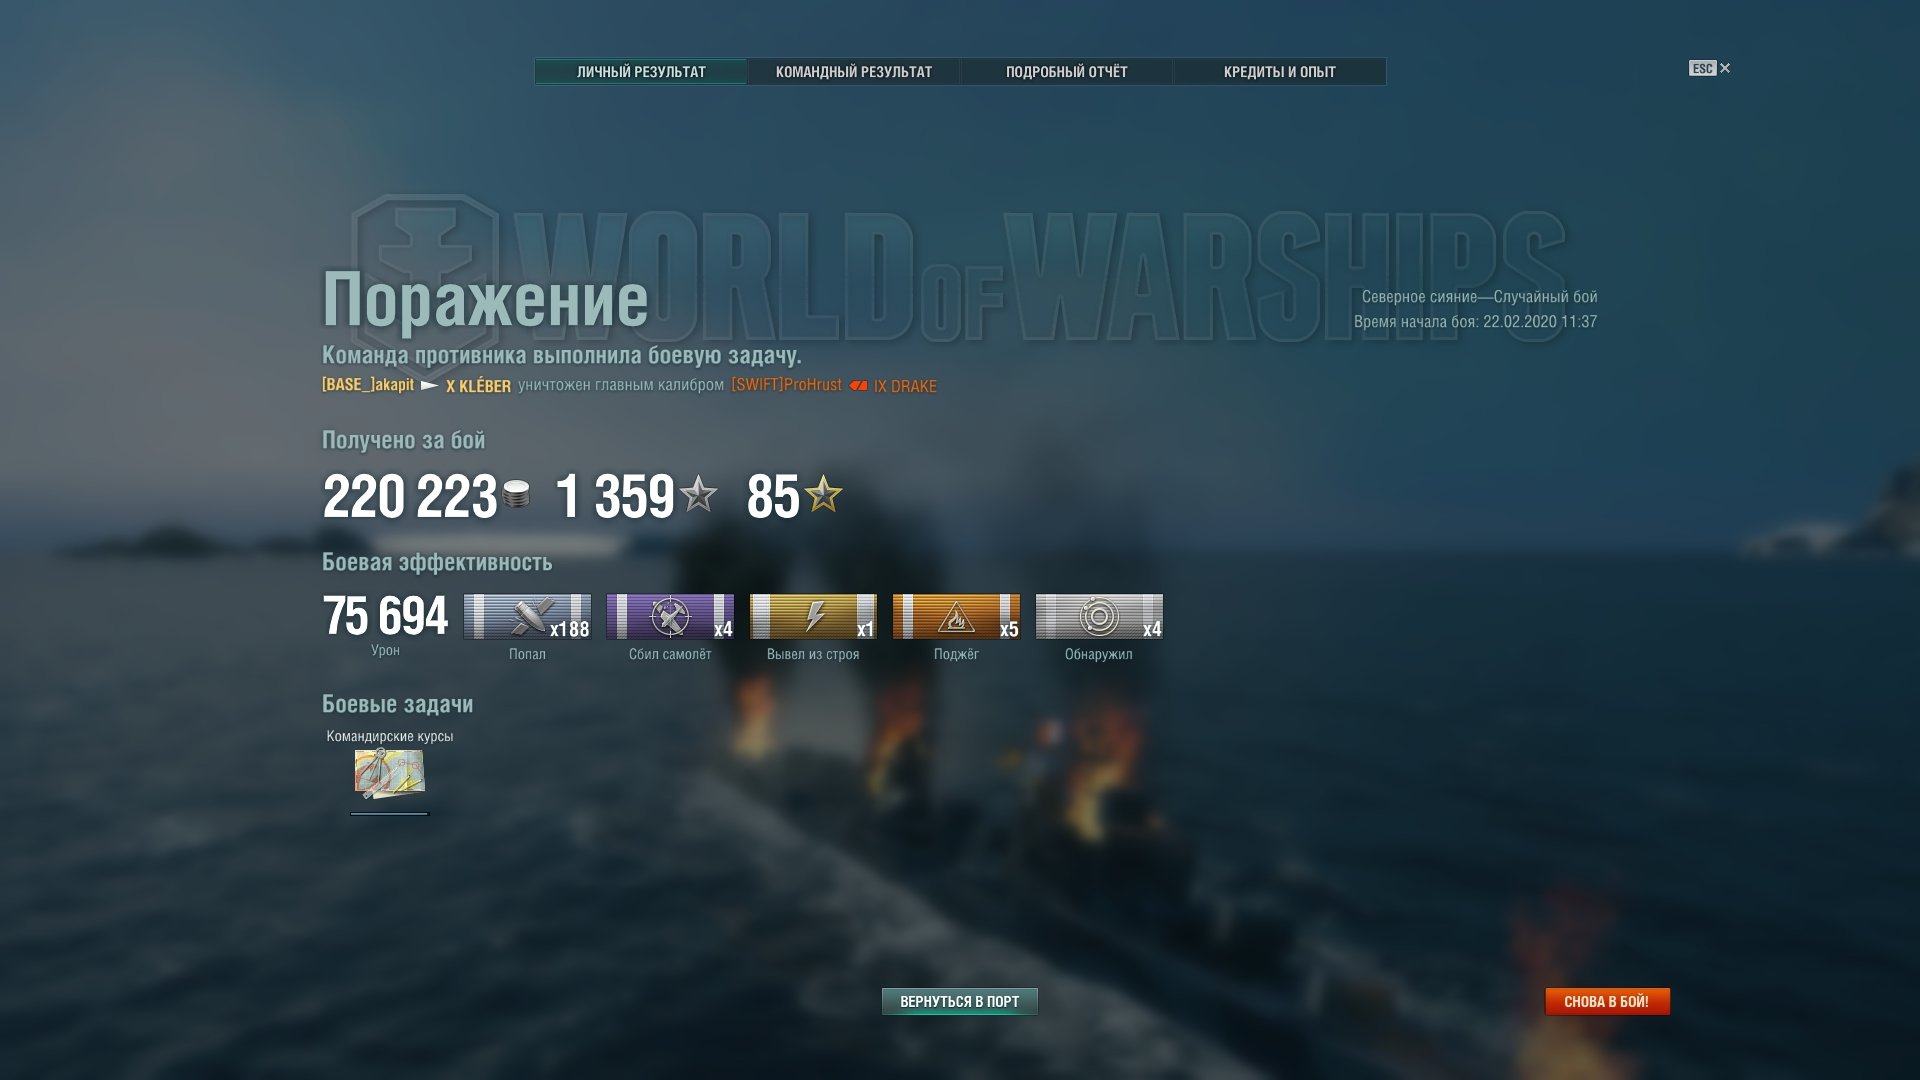Click the red ship icon before IX DRAKE
Image resolution: width=1920 pixels, height=1080 pixels.
[x=858, y=385]
